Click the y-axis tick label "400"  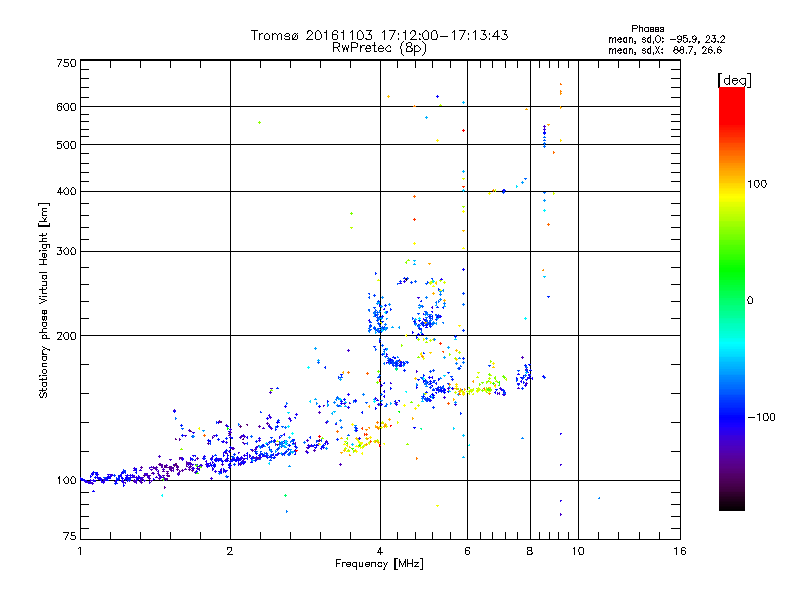pos(66,192)
